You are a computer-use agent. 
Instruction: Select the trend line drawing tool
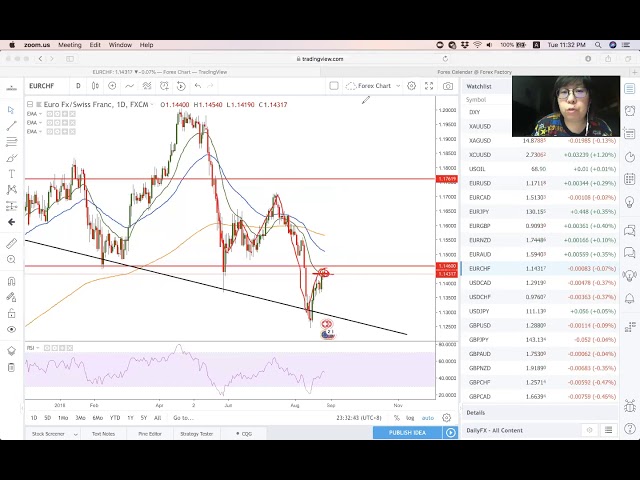click(x=12, y=125)
